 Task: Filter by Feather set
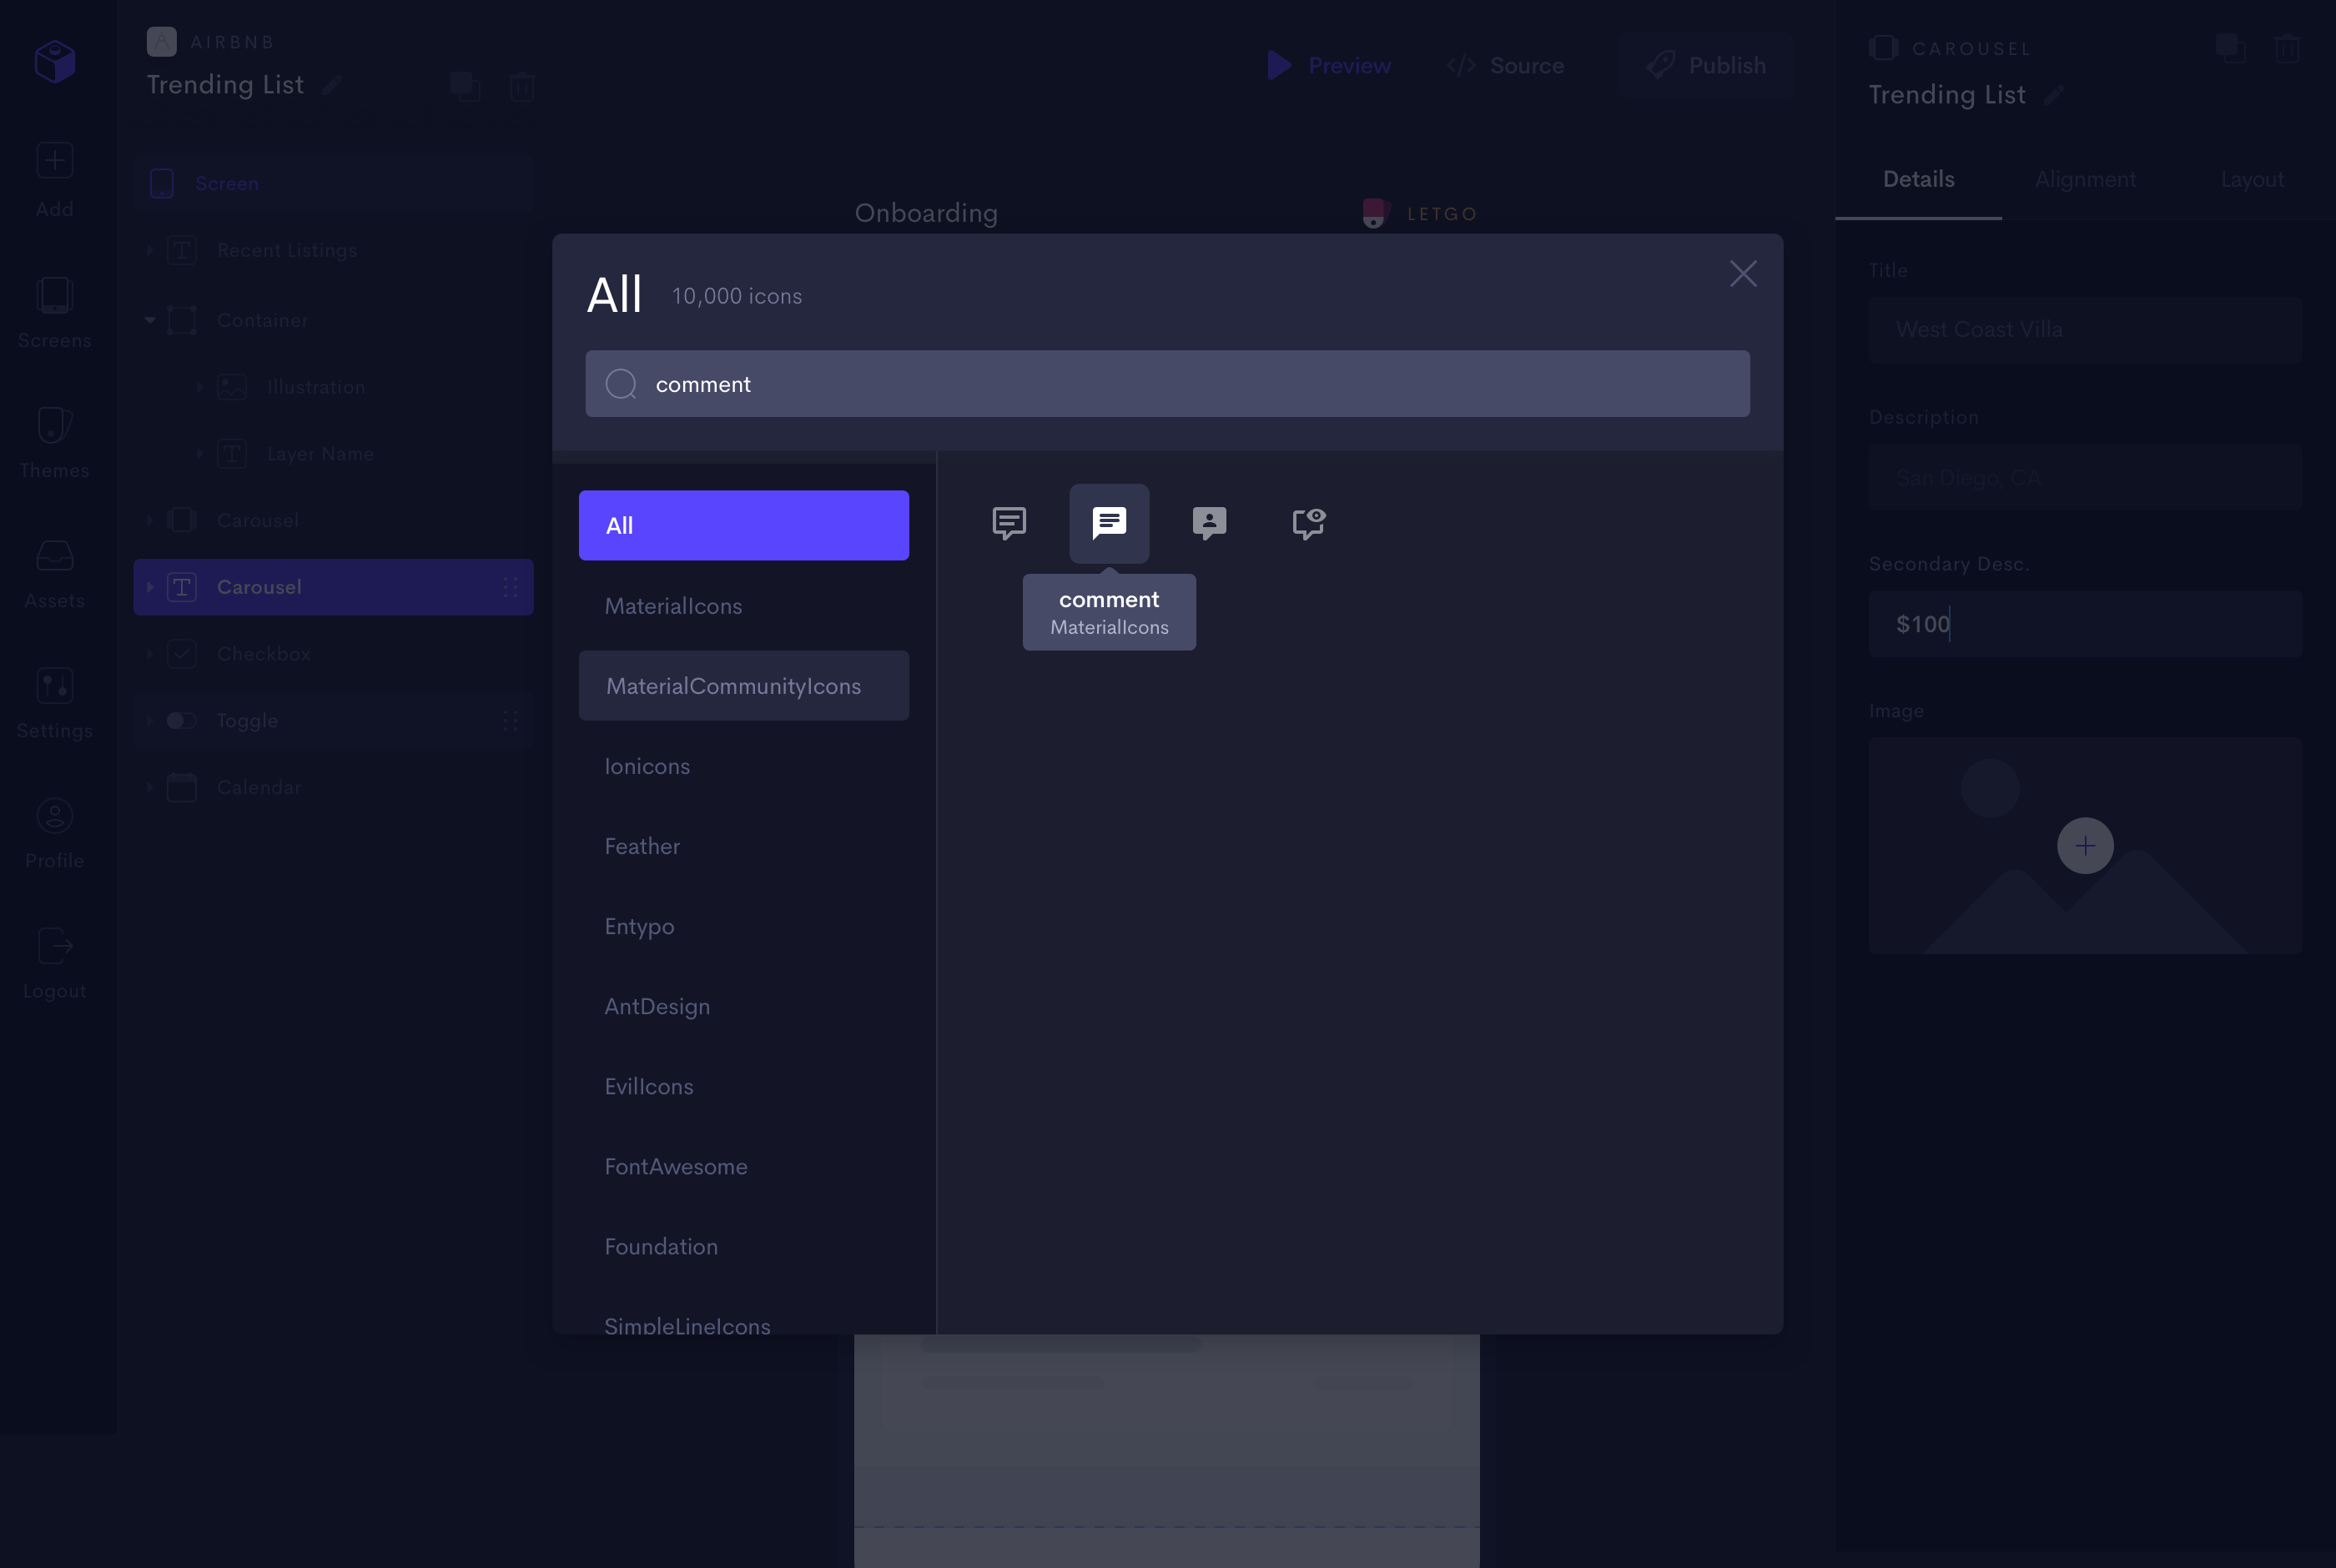coord(743,846)
